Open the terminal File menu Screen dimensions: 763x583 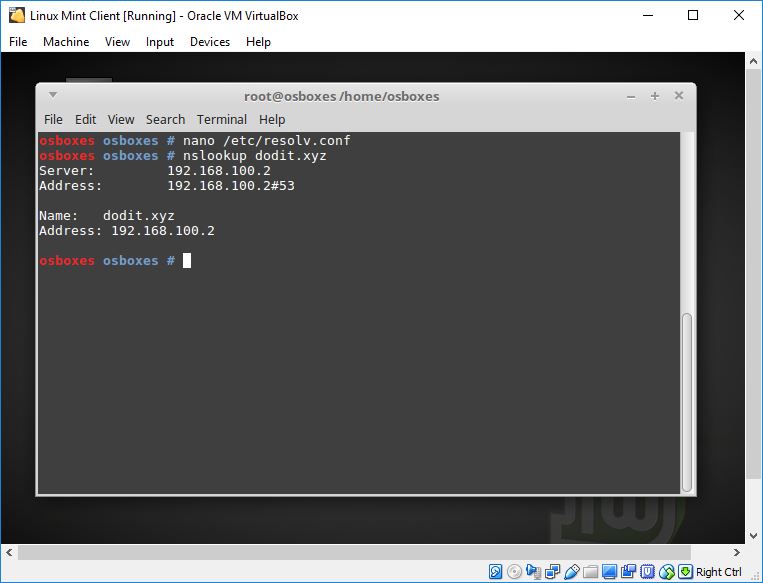pos(53,119)
